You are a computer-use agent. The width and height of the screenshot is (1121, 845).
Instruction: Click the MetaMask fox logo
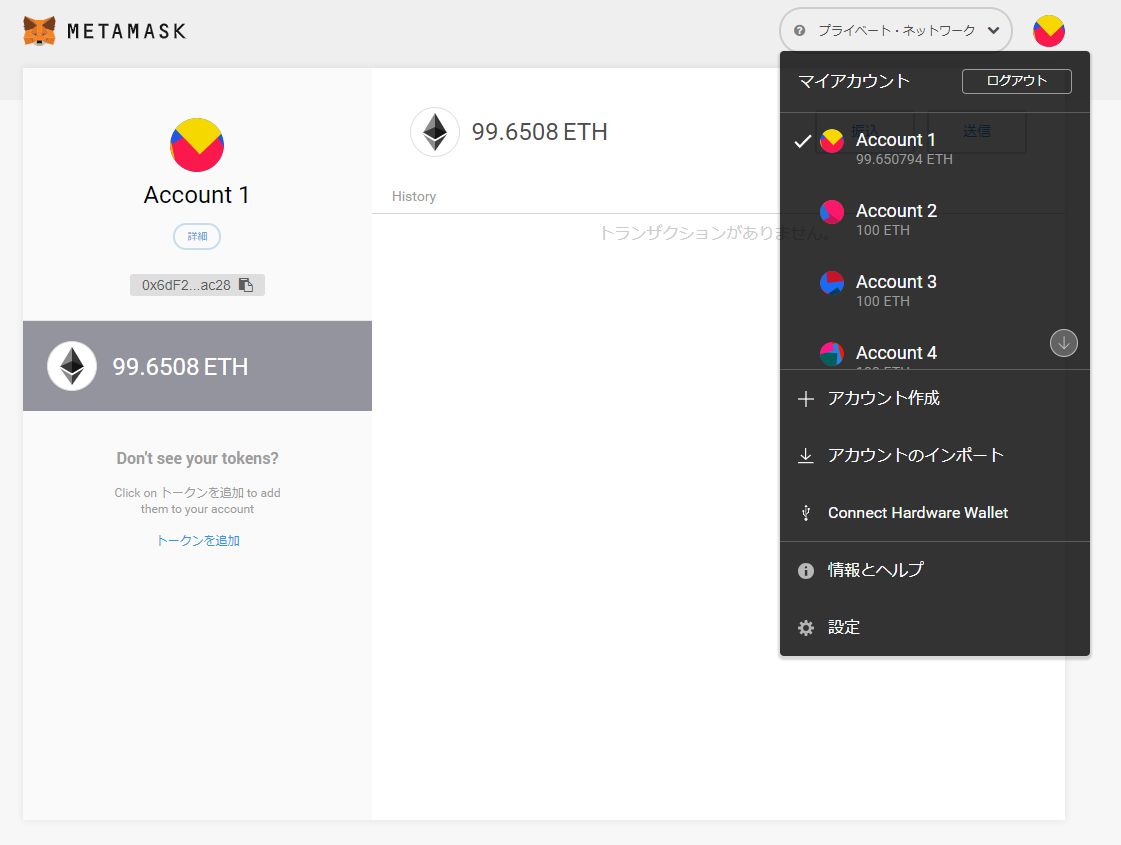pos(39,31)
